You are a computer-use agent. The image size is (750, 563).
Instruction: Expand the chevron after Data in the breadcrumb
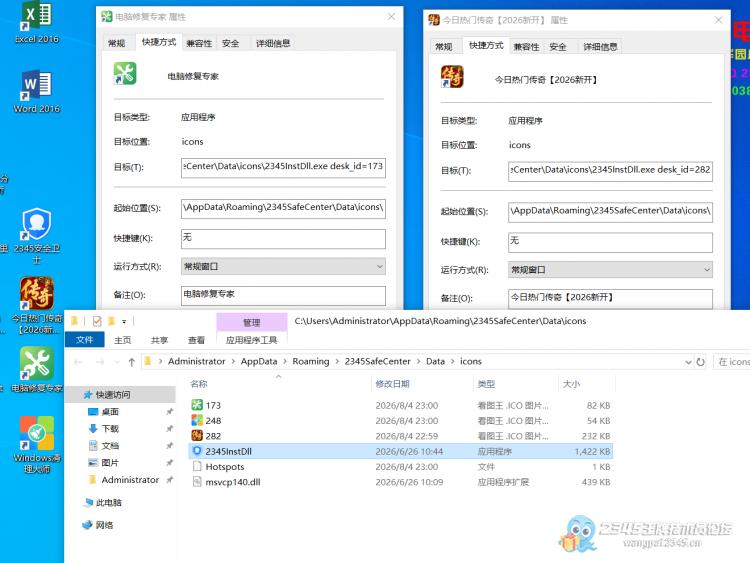(452, 362)
